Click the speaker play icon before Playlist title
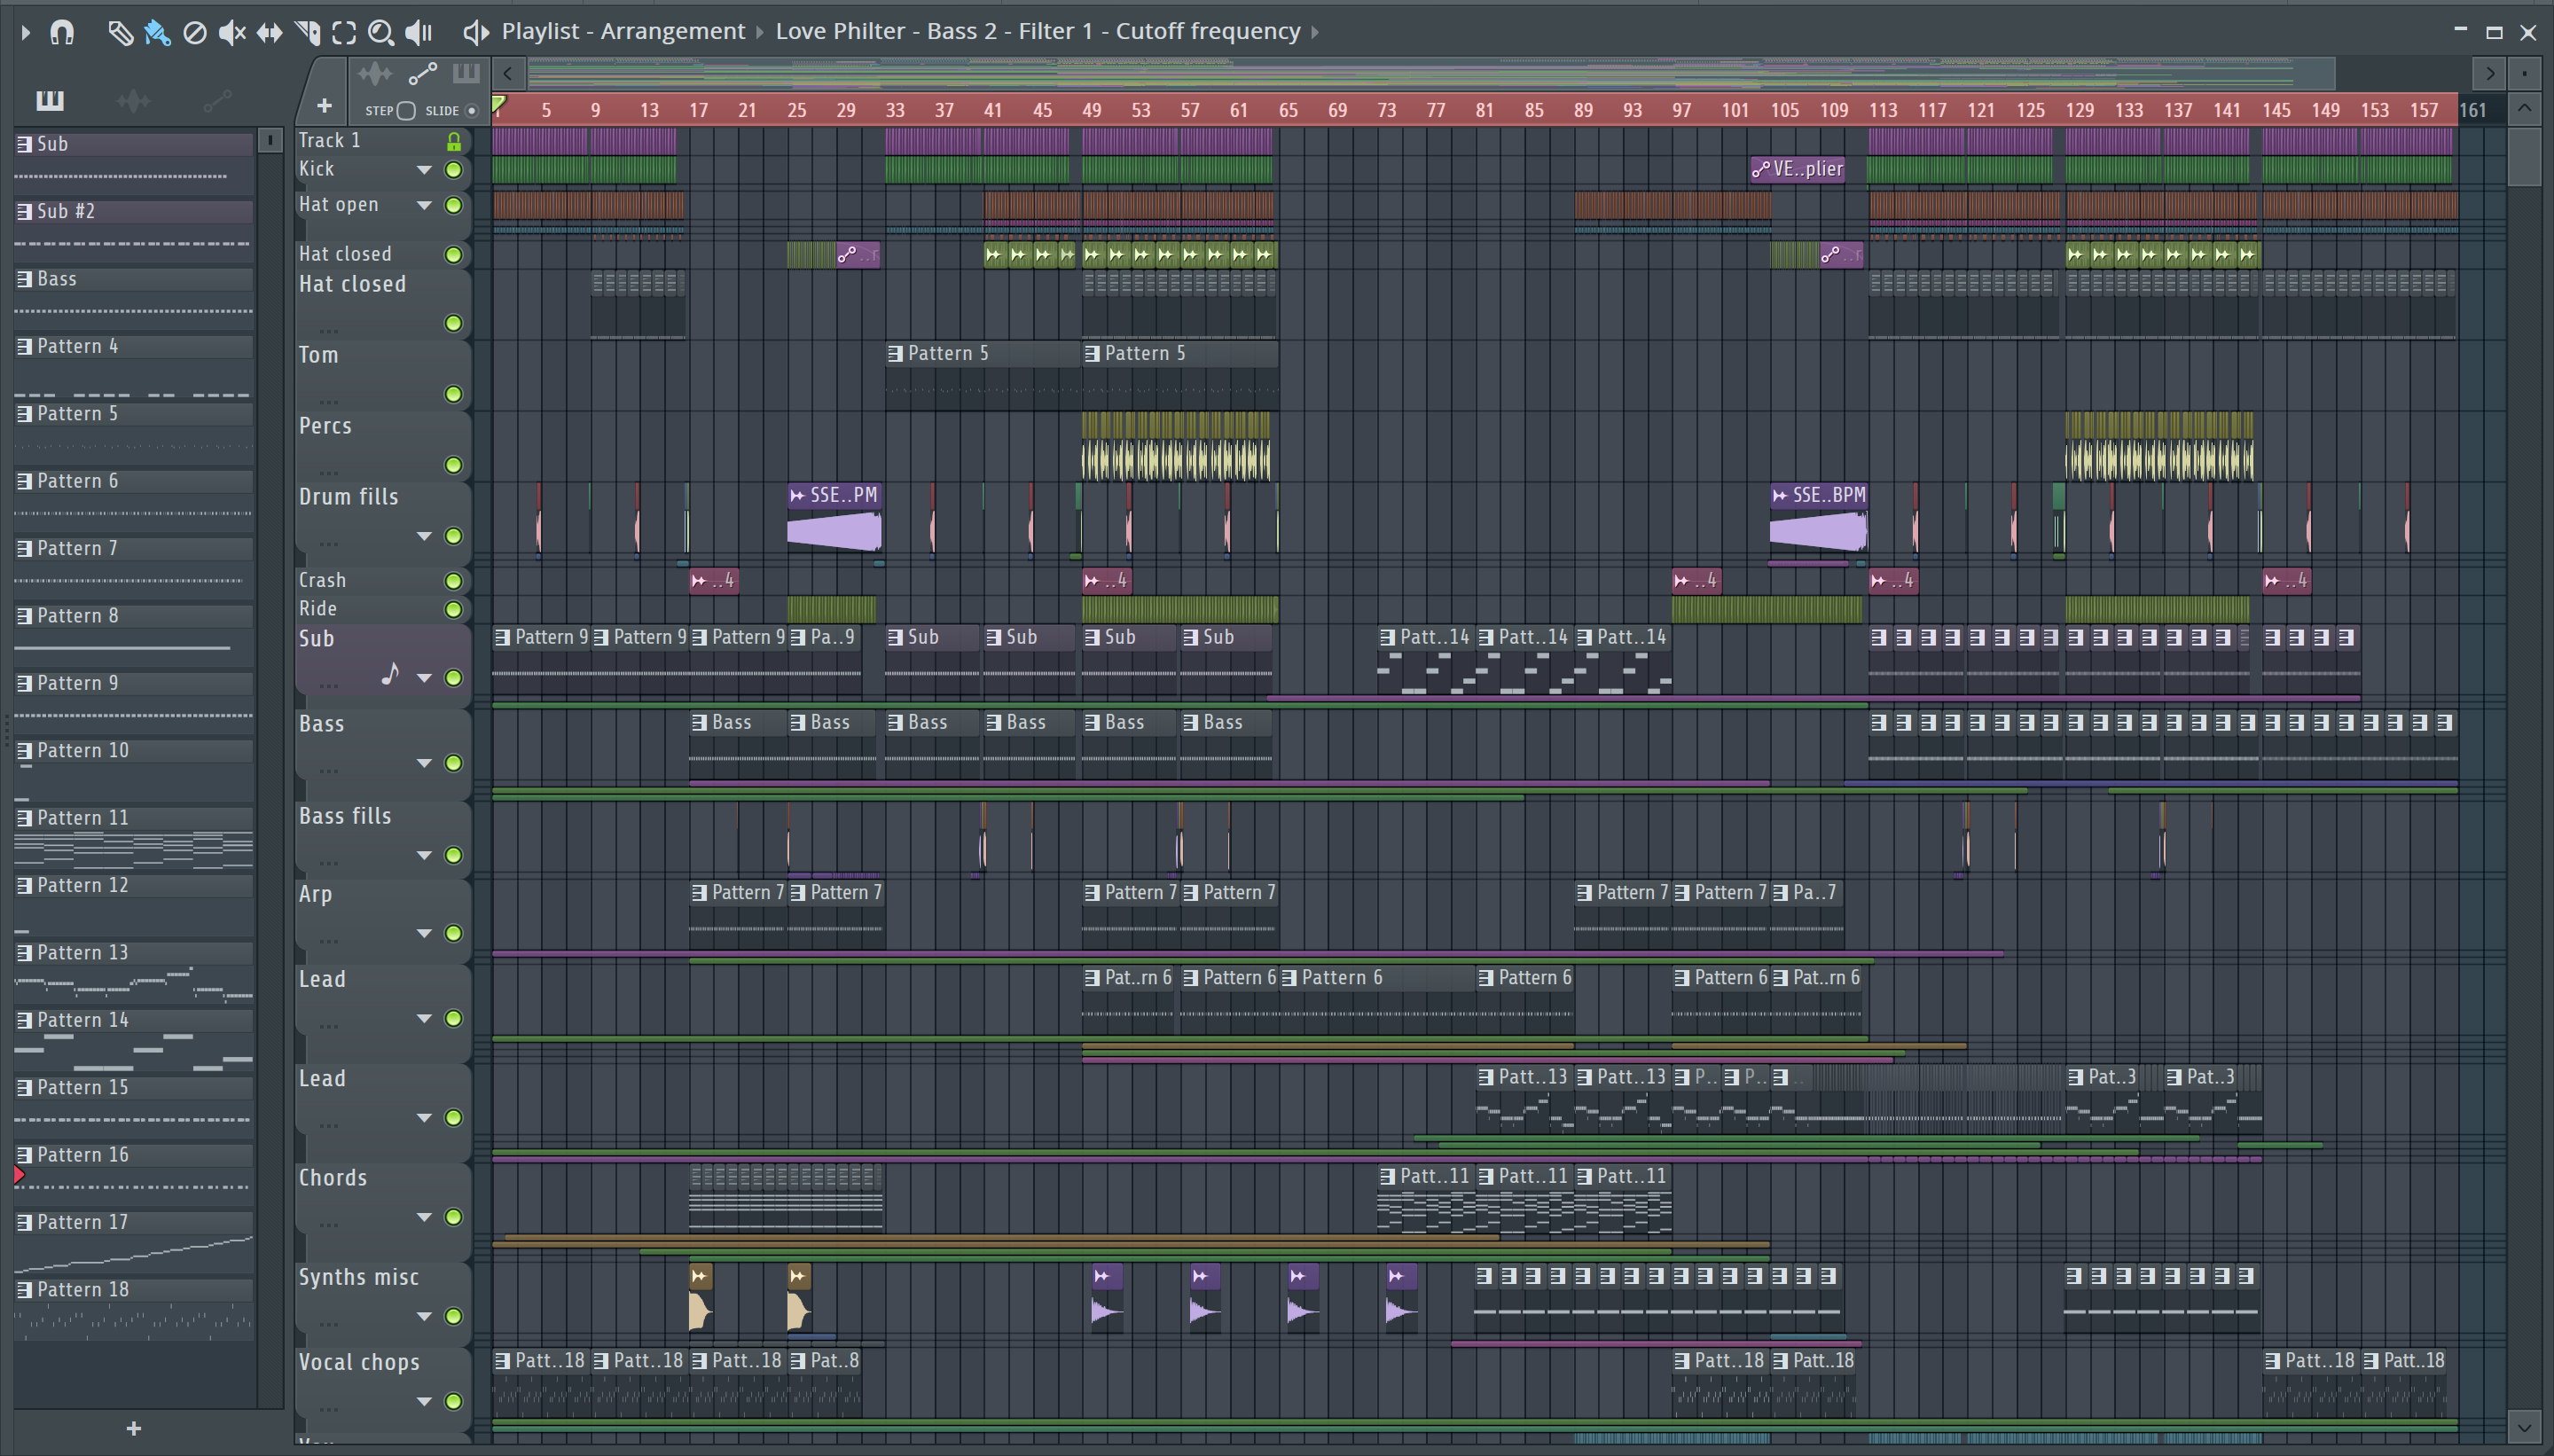This screenshot has height=1456, width=2554. tap(475, 32)
